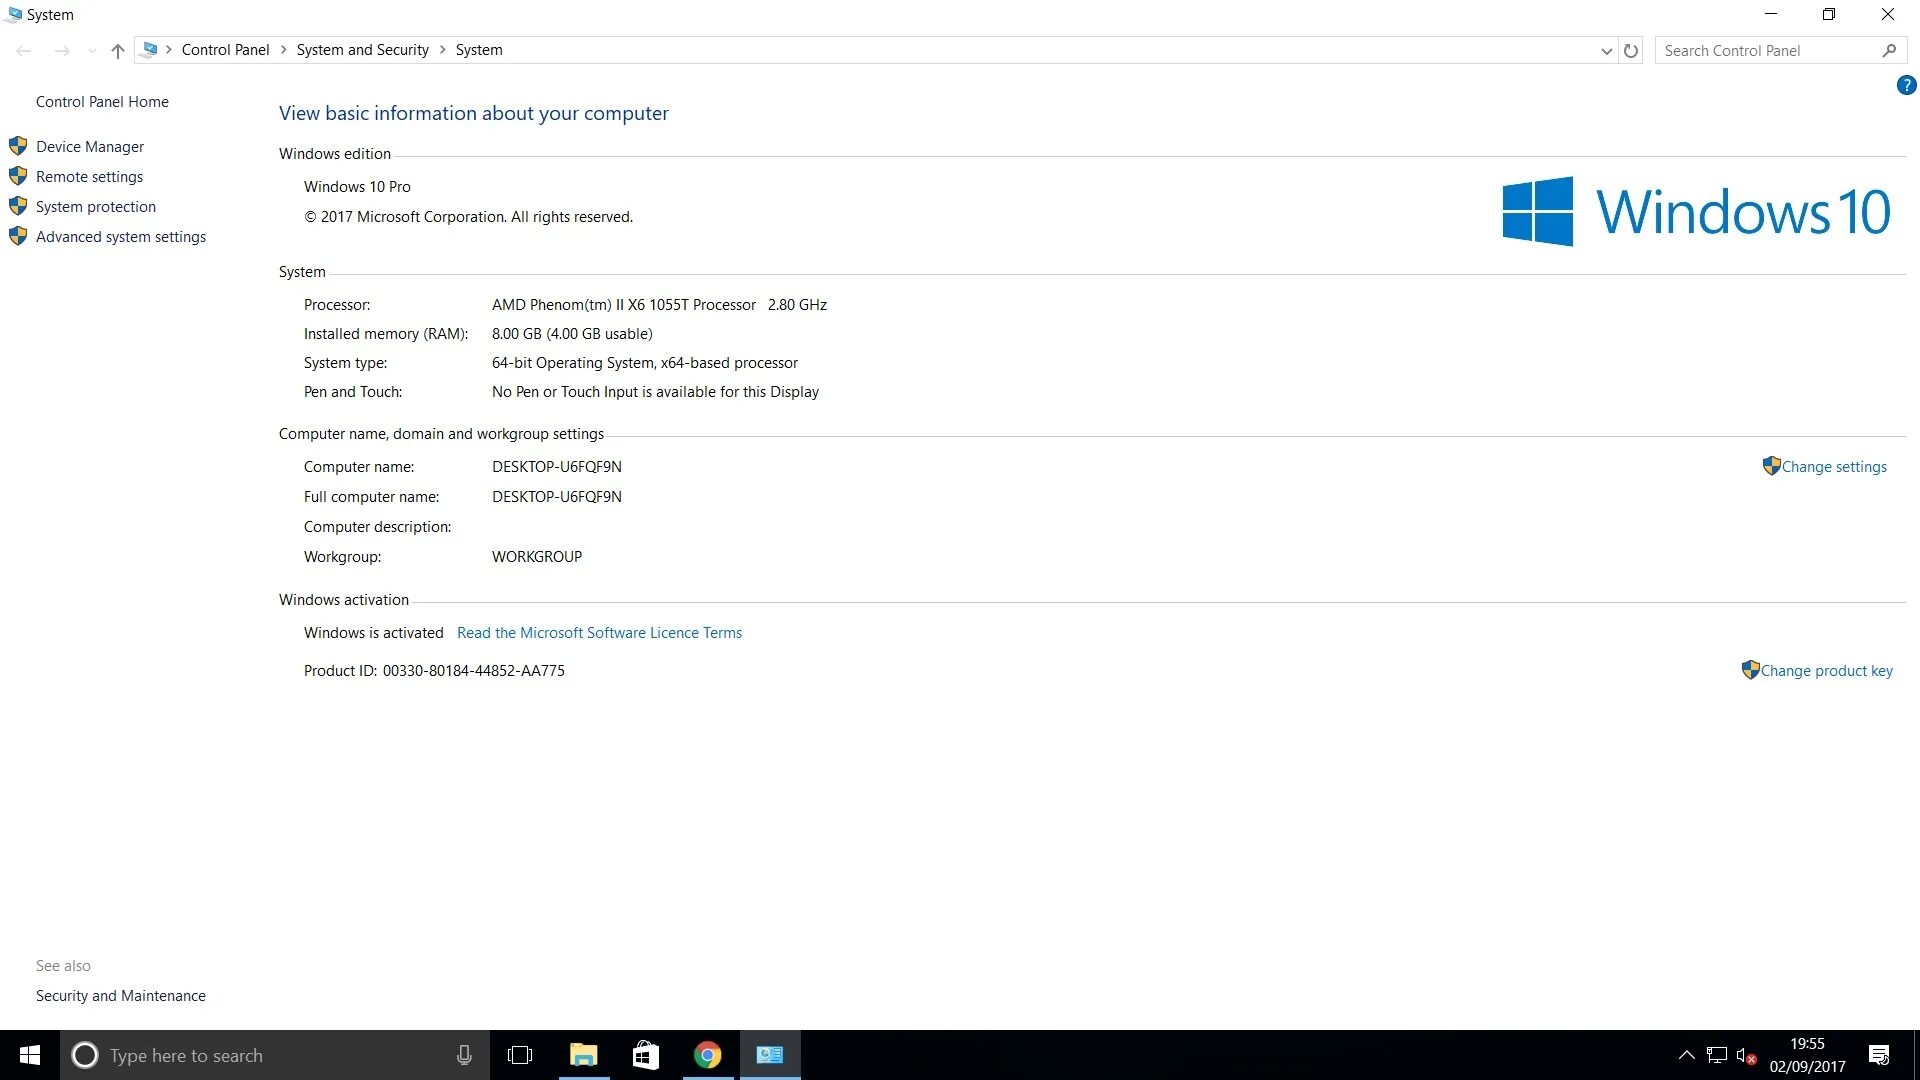Screen dimensions: 1920x1080
Task: Click the Cortana microphone icon
Action: click(464, 1055)
